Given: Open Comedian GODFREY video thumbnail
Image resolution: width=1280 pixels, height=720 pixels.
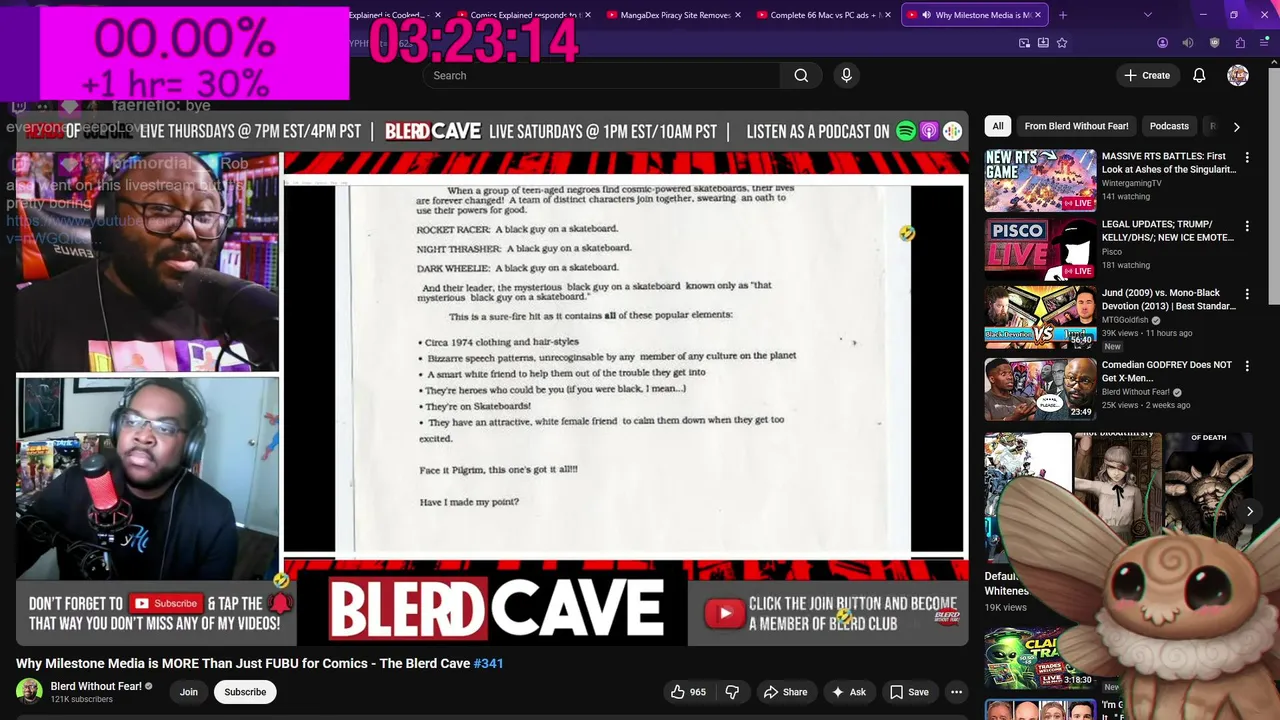Looking at the screenshot, I should [x=1040, y=389].
